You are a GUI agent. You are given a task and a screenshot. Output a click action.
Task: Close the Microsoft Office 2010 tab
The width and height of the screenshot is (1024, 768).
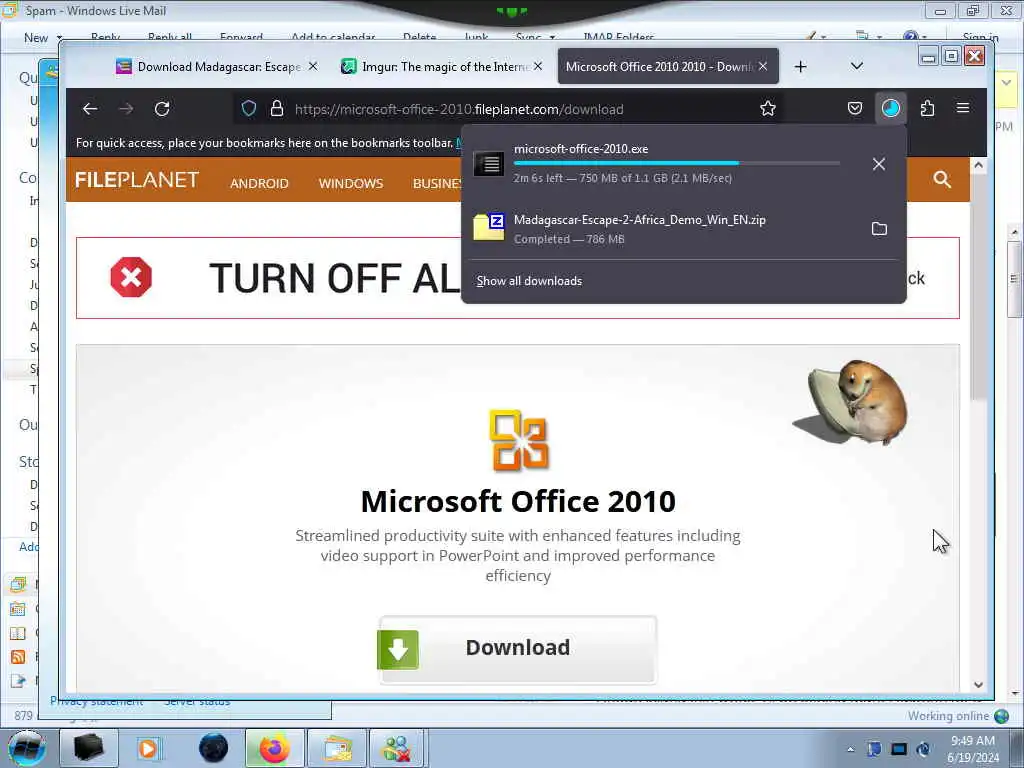coord(763,66)
